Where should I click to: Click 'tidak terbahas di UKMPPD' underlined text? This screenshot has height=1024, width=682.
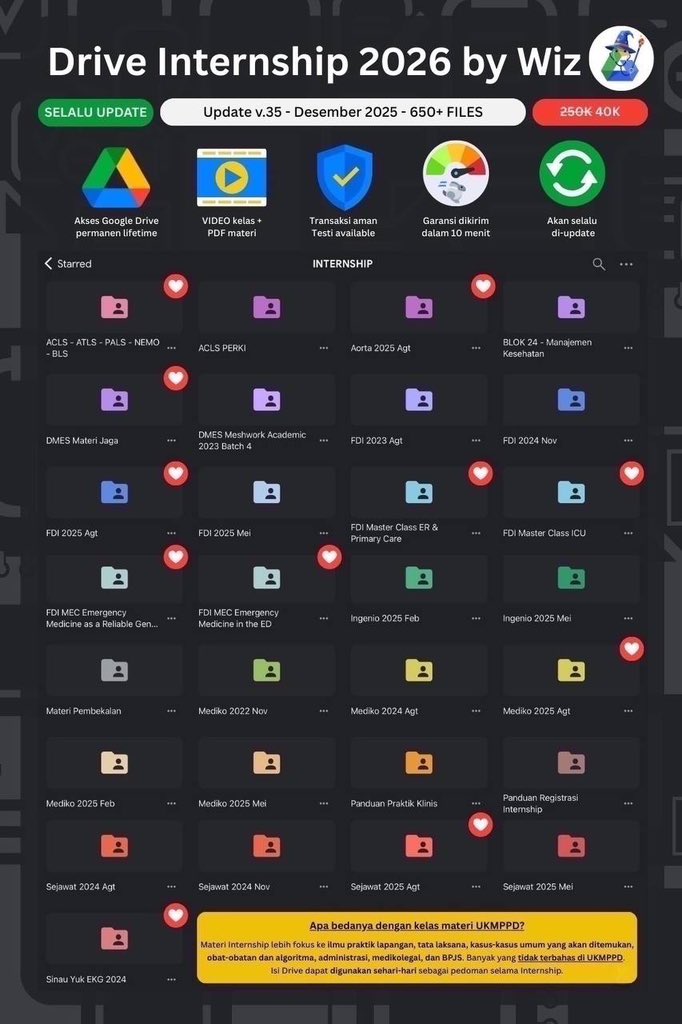click(570, 957)
